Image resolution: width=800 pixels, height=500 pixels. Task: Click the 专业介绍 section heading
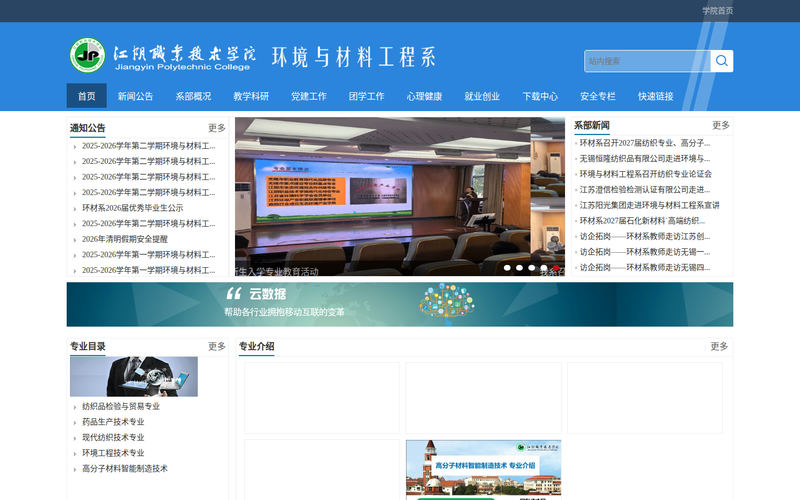tap(257, 346)
